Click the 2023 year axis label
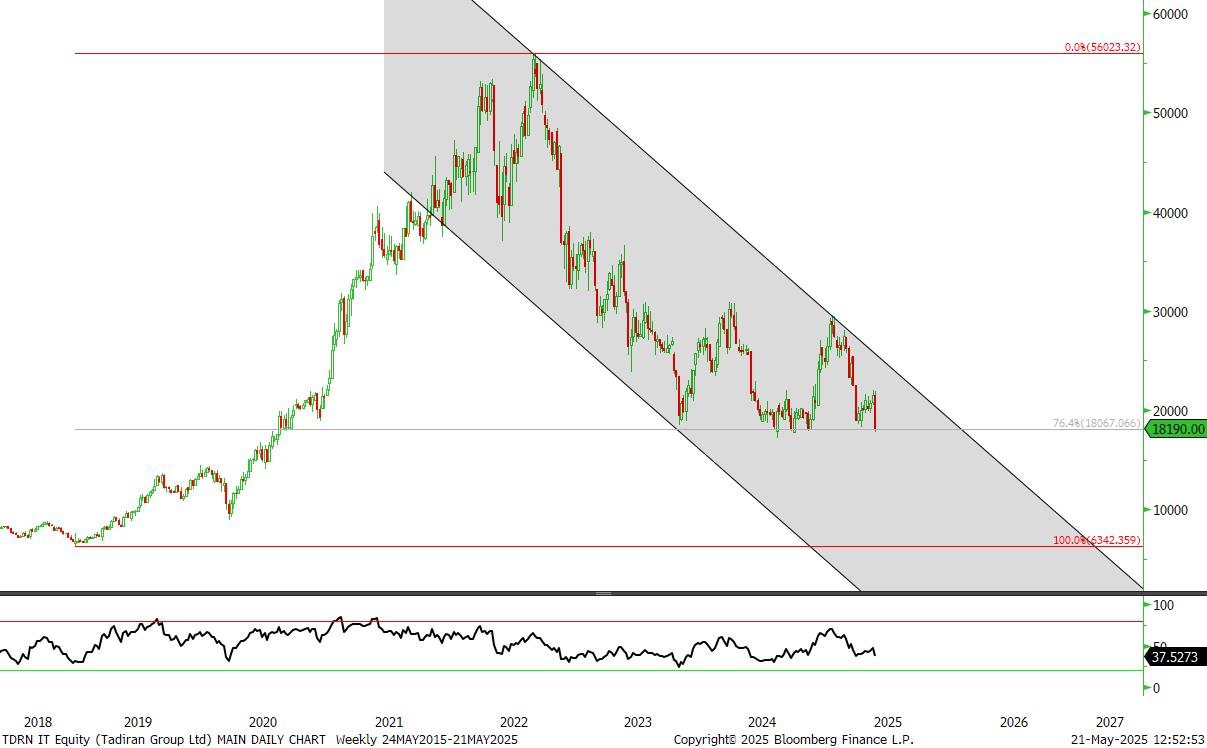 click(638, 721)
